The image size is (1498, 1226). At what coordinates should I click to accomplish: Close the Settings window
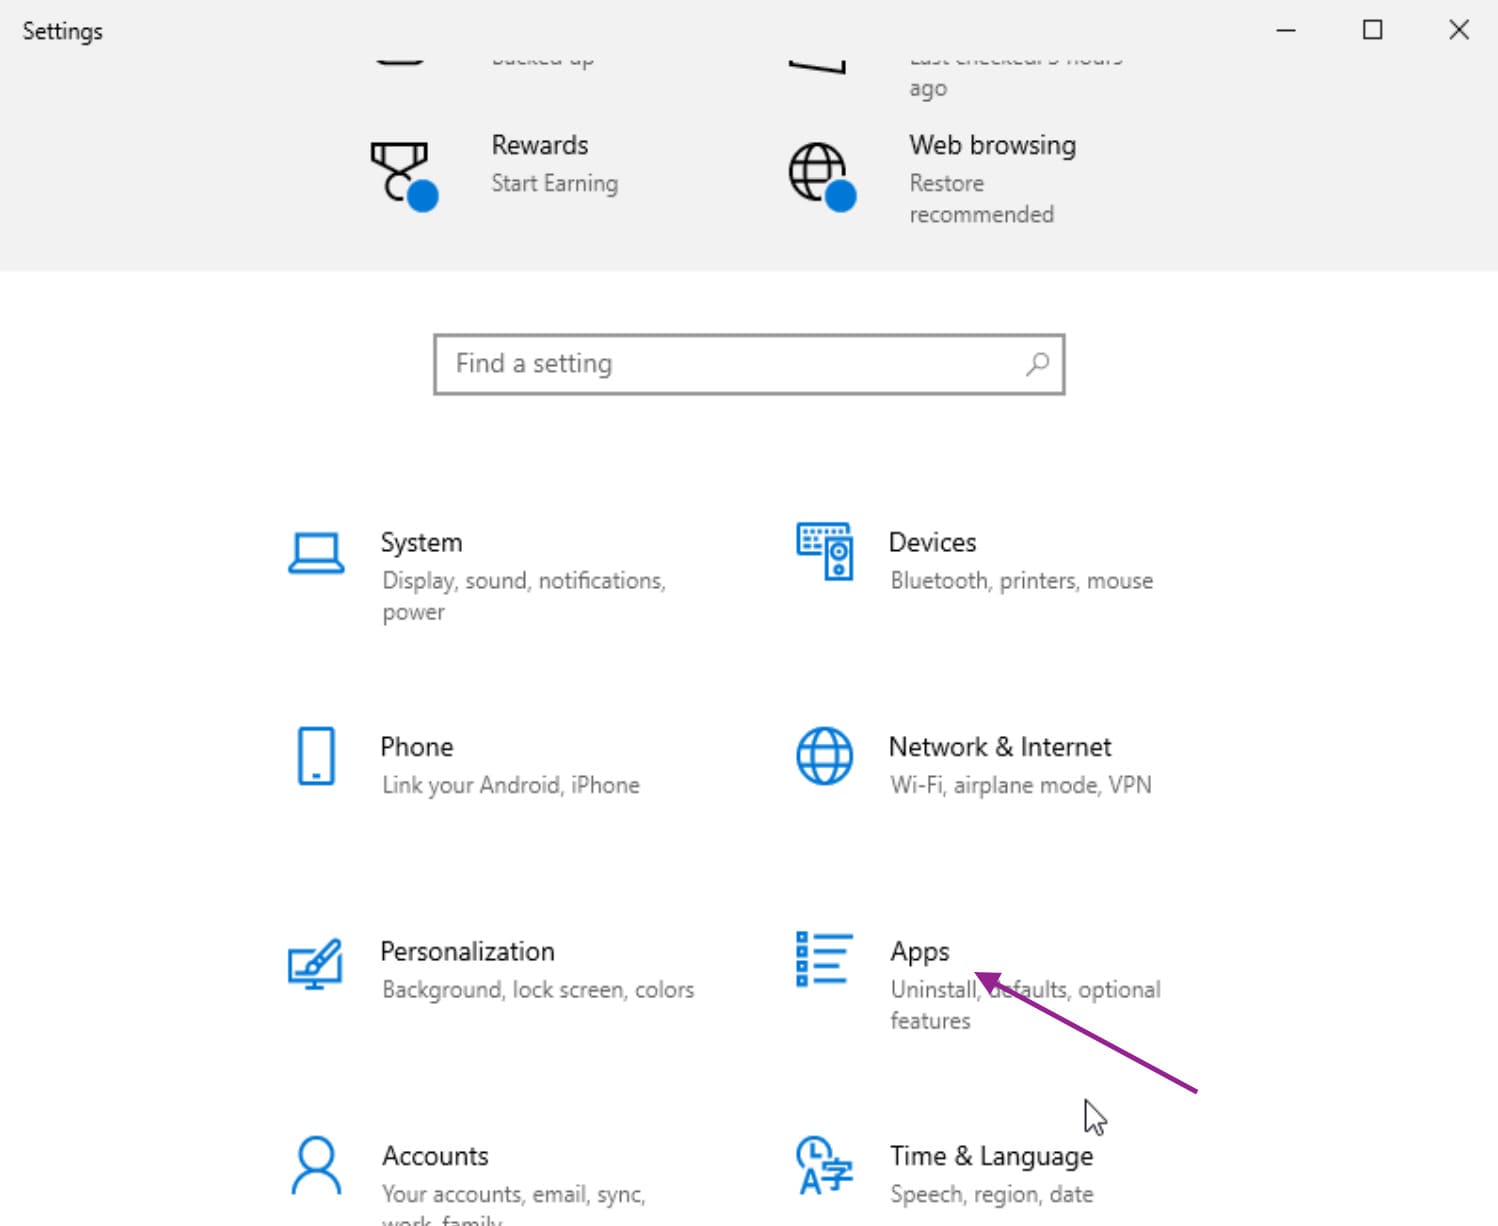(1459, 30)
